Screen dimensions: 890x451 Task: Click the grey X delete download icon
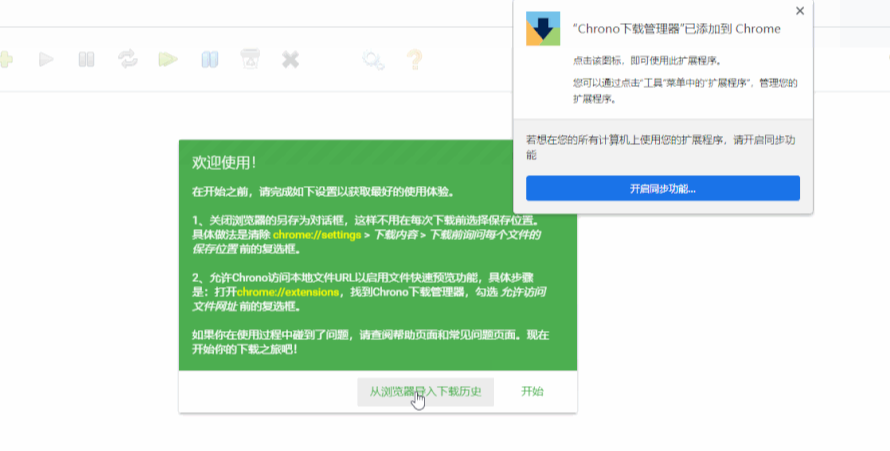[x=291, y=59]
